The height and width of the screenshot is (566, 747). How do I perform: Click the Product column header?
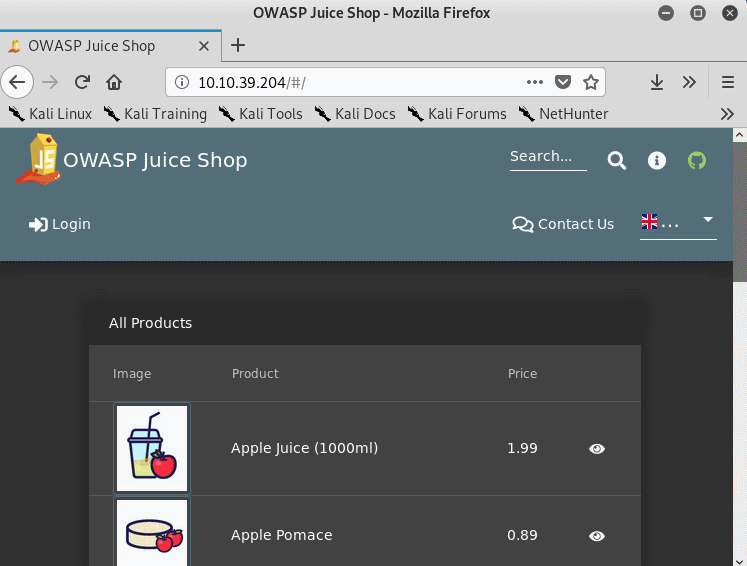(255, 374)
